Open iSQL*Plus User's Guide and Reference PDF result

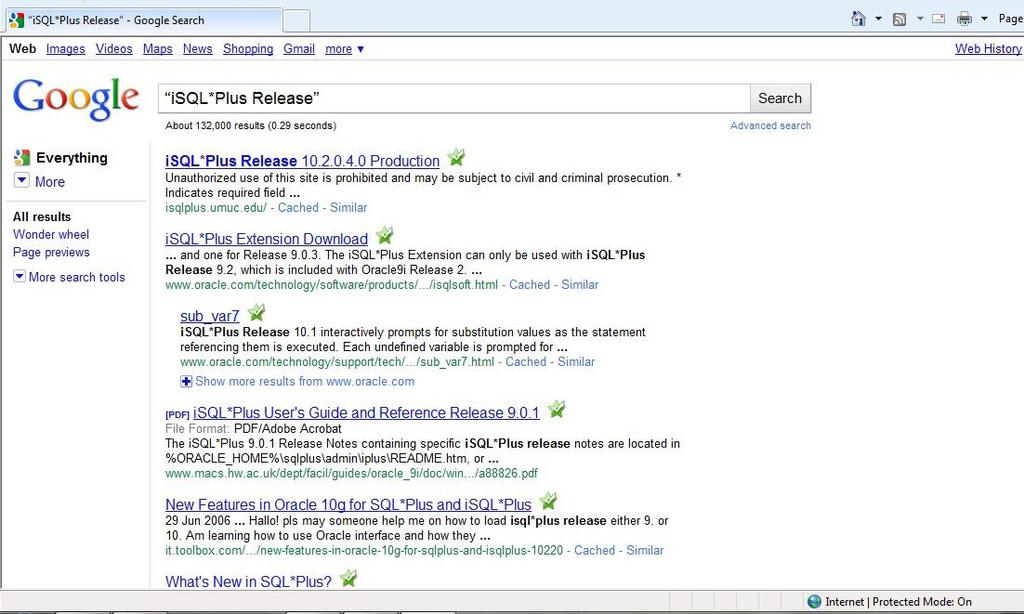(x=366, y=413)
